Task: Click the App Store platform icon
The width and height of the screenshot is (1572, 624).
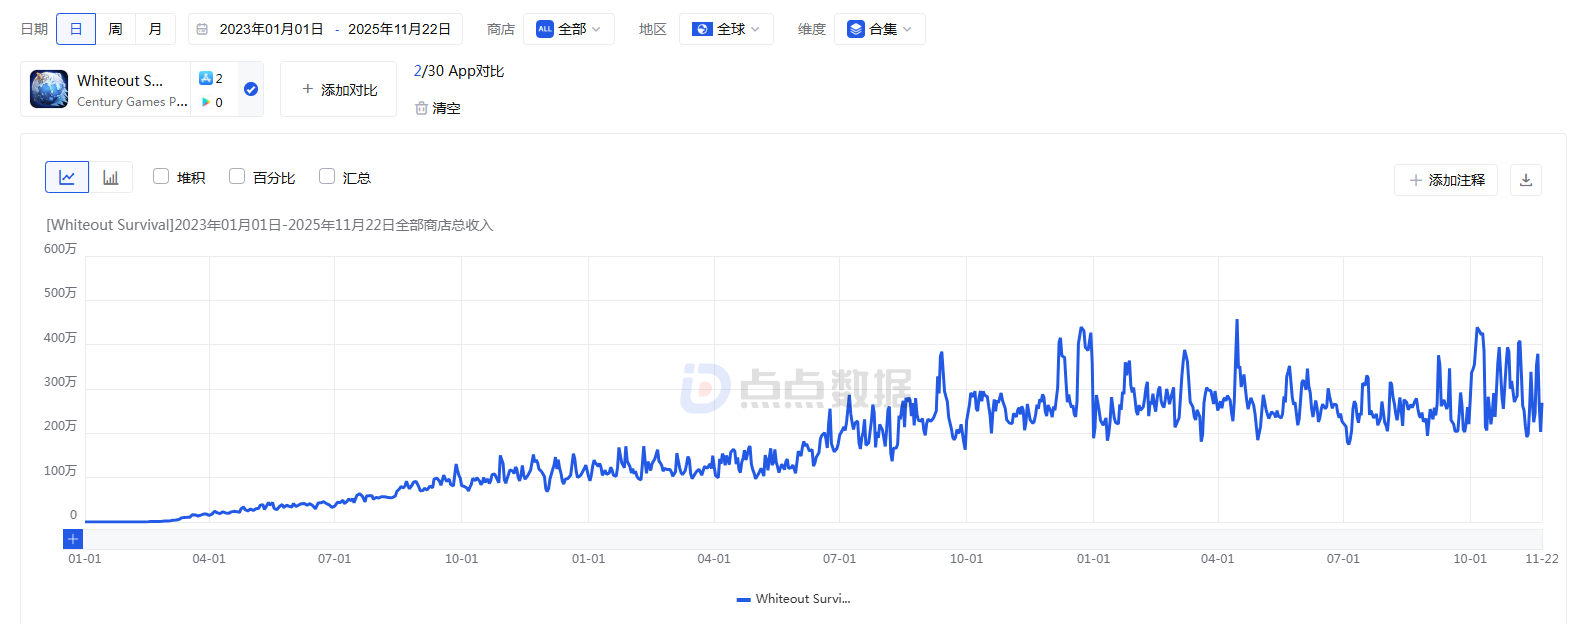Action: (x=206, y=78)
